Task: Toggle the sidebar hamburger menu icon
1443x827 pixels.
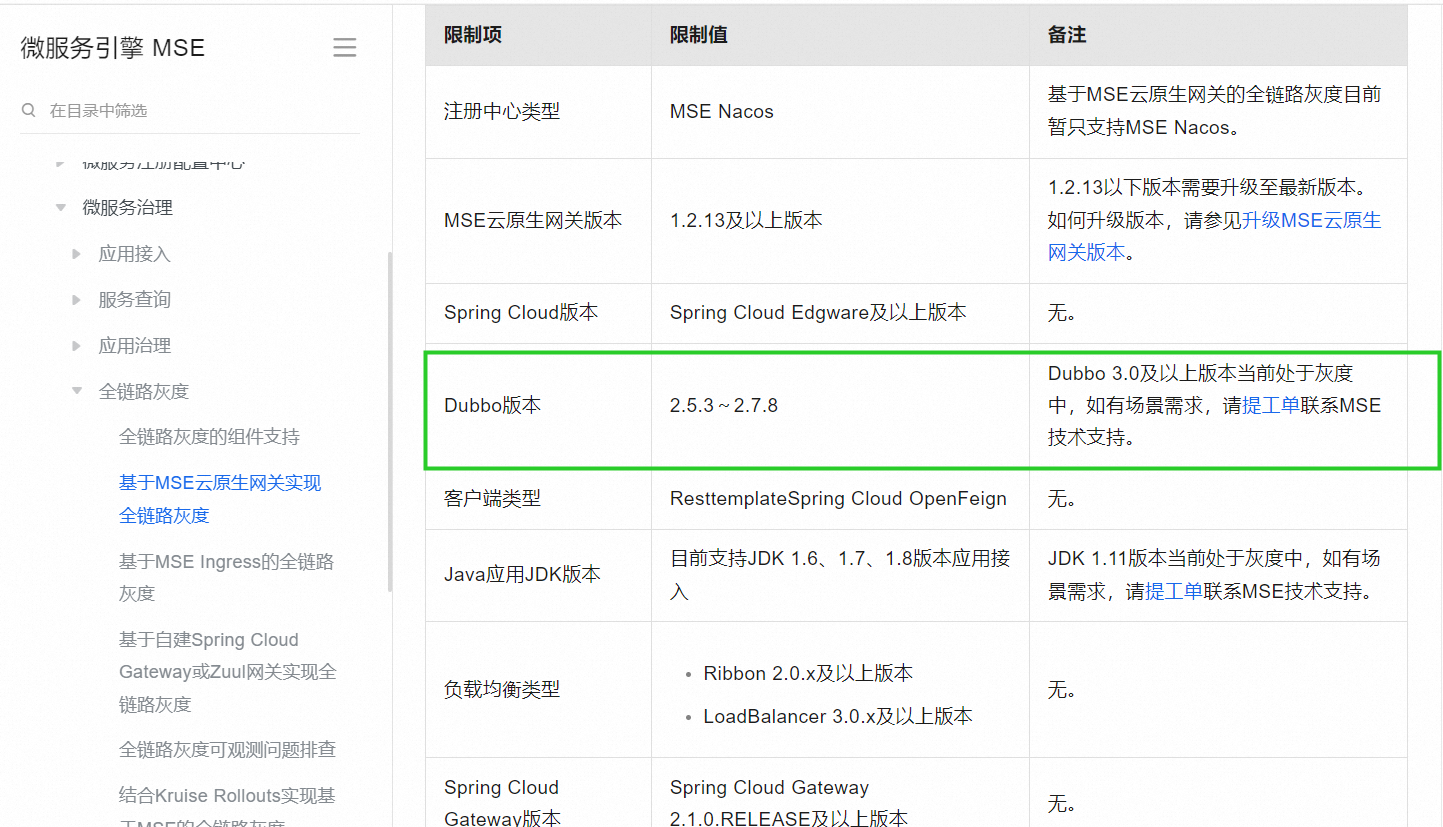Action: click(345, 48)
